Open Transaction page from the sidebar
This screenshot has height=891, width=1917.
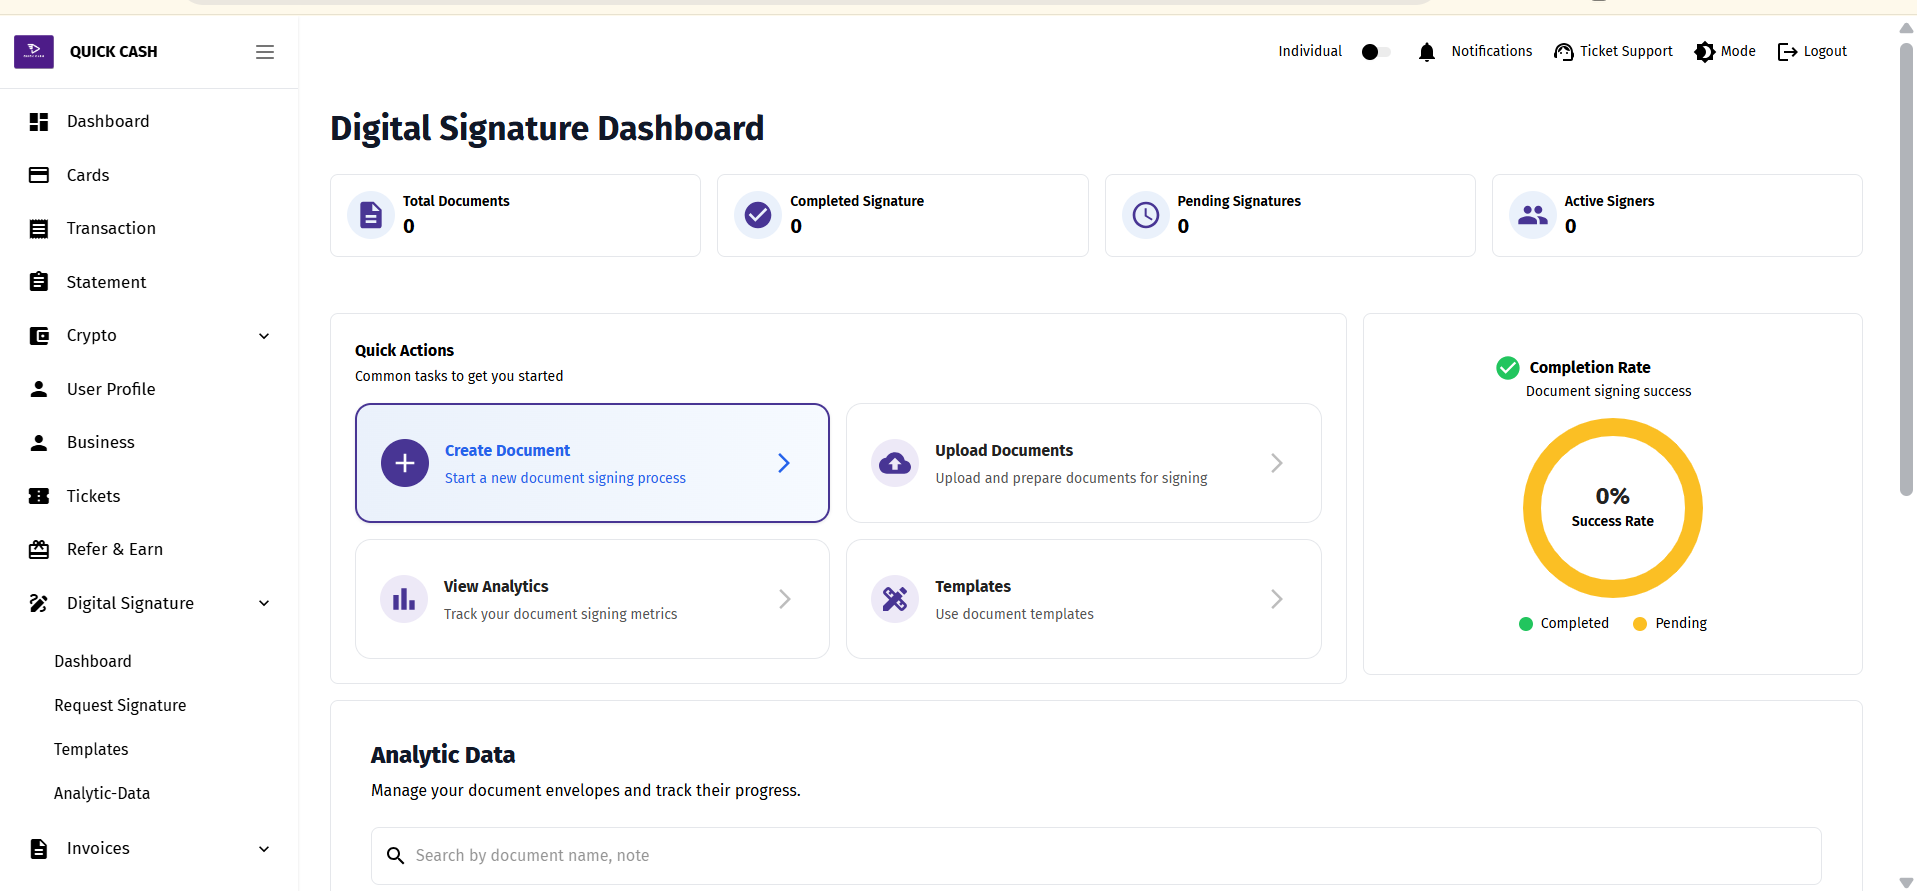[x=111, y=228]
